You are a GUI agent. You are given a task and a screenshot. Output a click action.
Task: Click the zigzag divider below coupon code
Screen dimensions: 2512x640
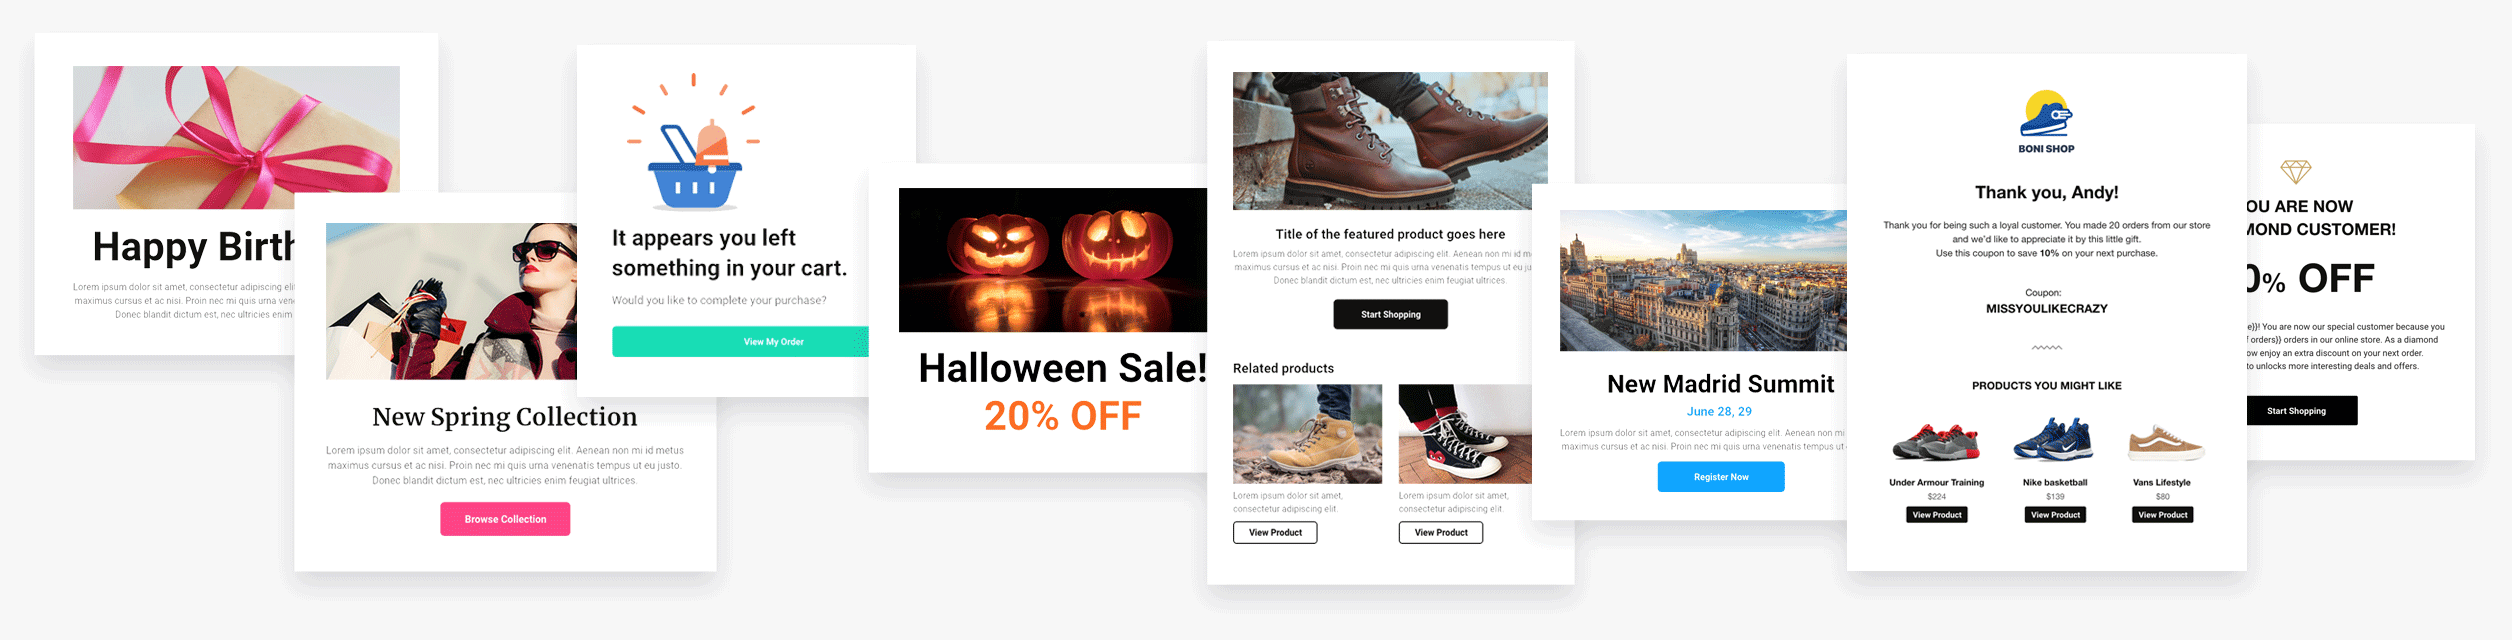pyautogui.click(x=2046, y=348)
